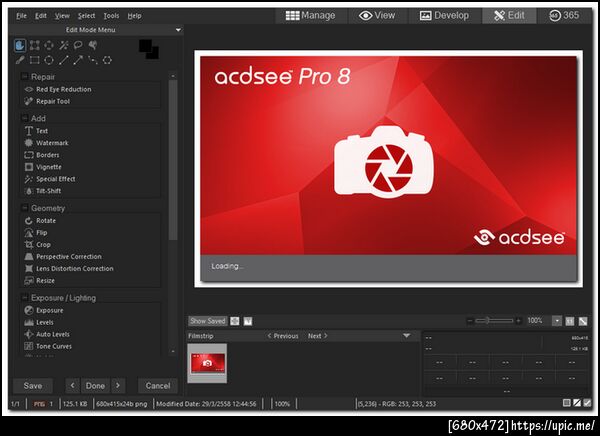Image resolution: width=600 pixels, height=436 pixels.
Task: Click the fit image diagonal-arrow icon
Action: coord(583,321)
